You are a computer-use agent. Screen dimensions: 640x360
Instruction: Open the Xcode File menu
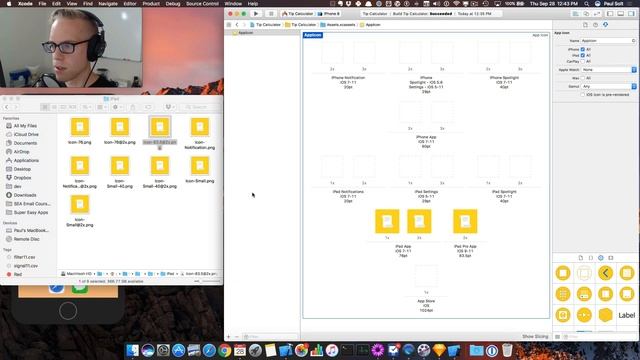pos(42,4)
